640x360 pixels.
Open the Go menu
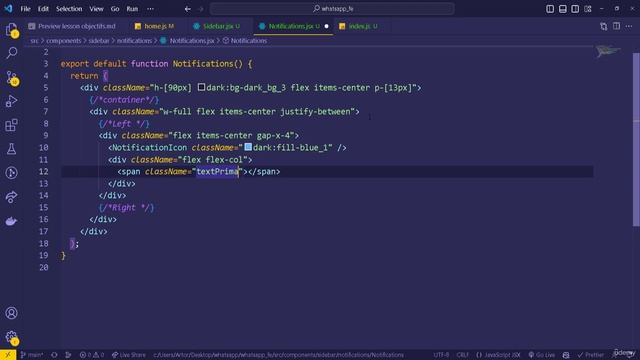[x=115, y=9]
